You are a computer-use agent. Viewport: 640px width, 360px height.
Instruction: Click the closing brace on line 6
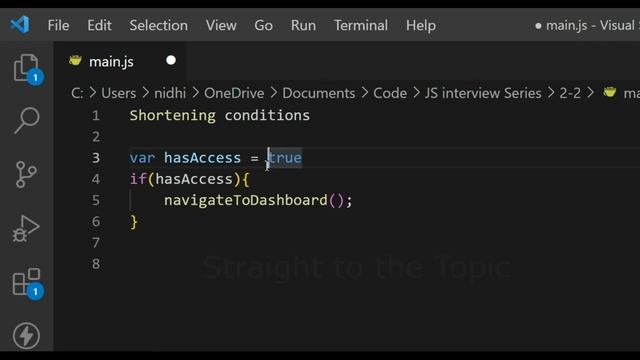pos(133,222)
